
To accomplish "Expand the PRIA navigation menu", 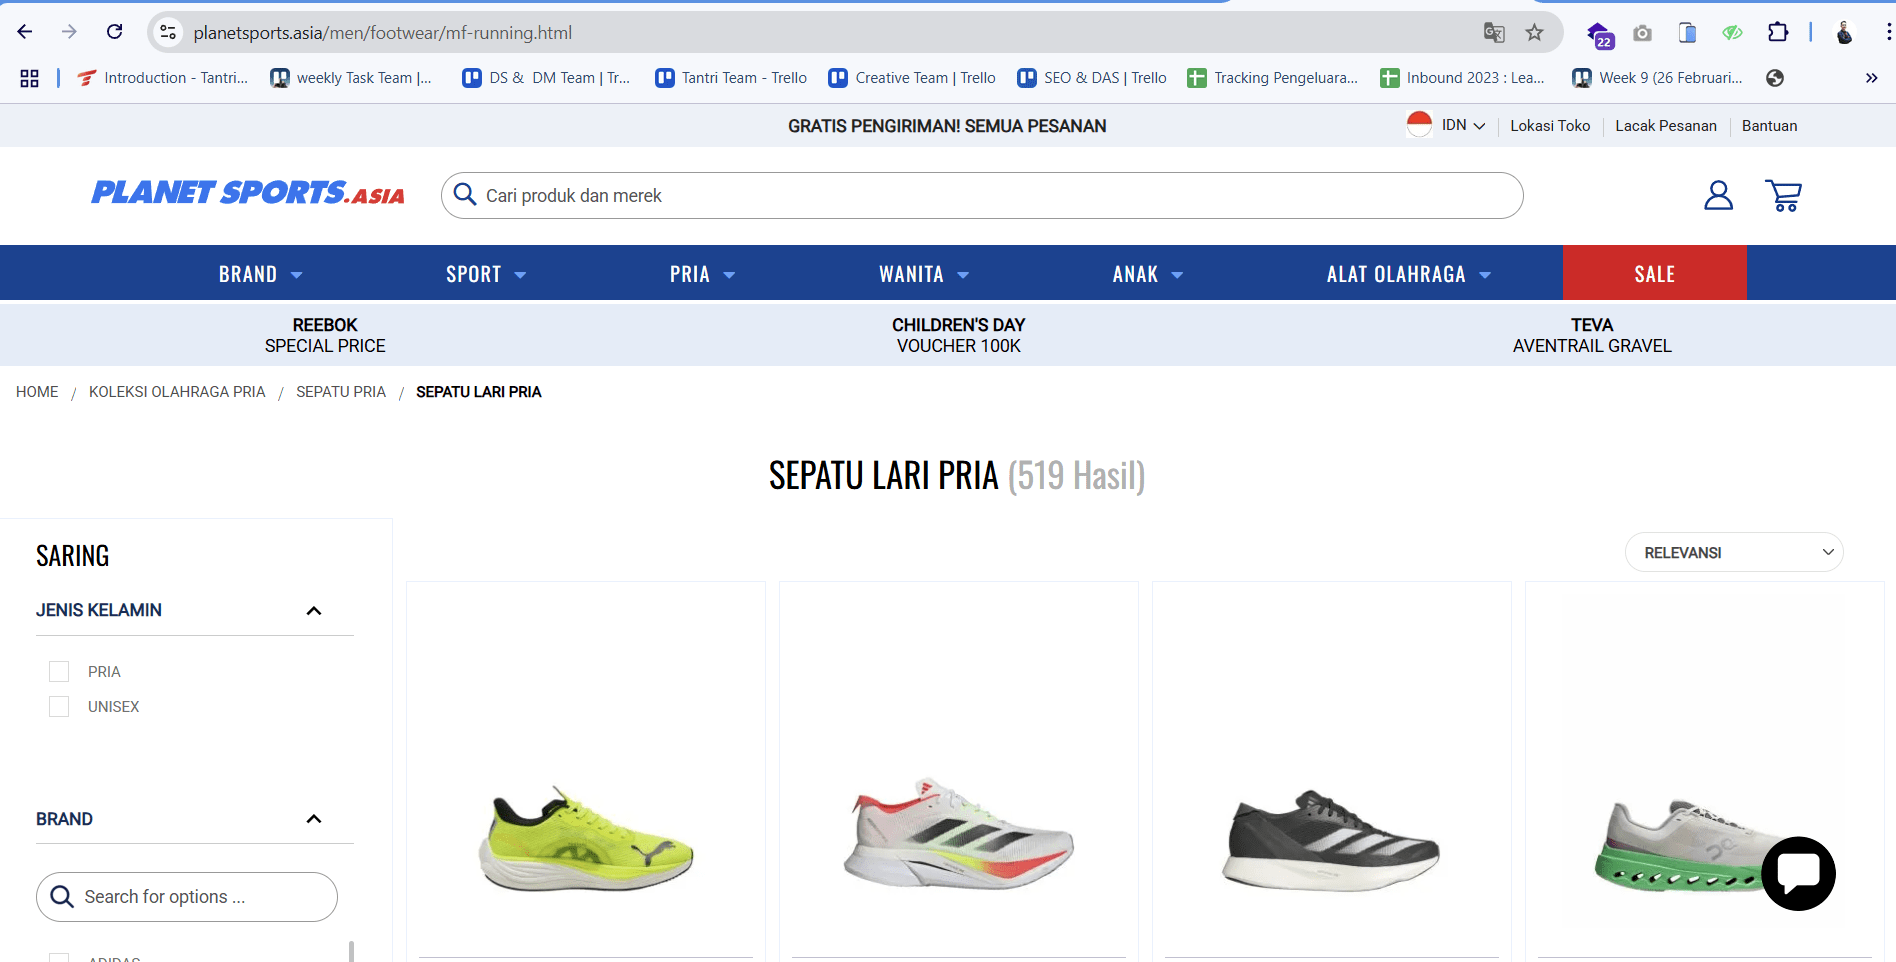I will [x=702, y=274].
